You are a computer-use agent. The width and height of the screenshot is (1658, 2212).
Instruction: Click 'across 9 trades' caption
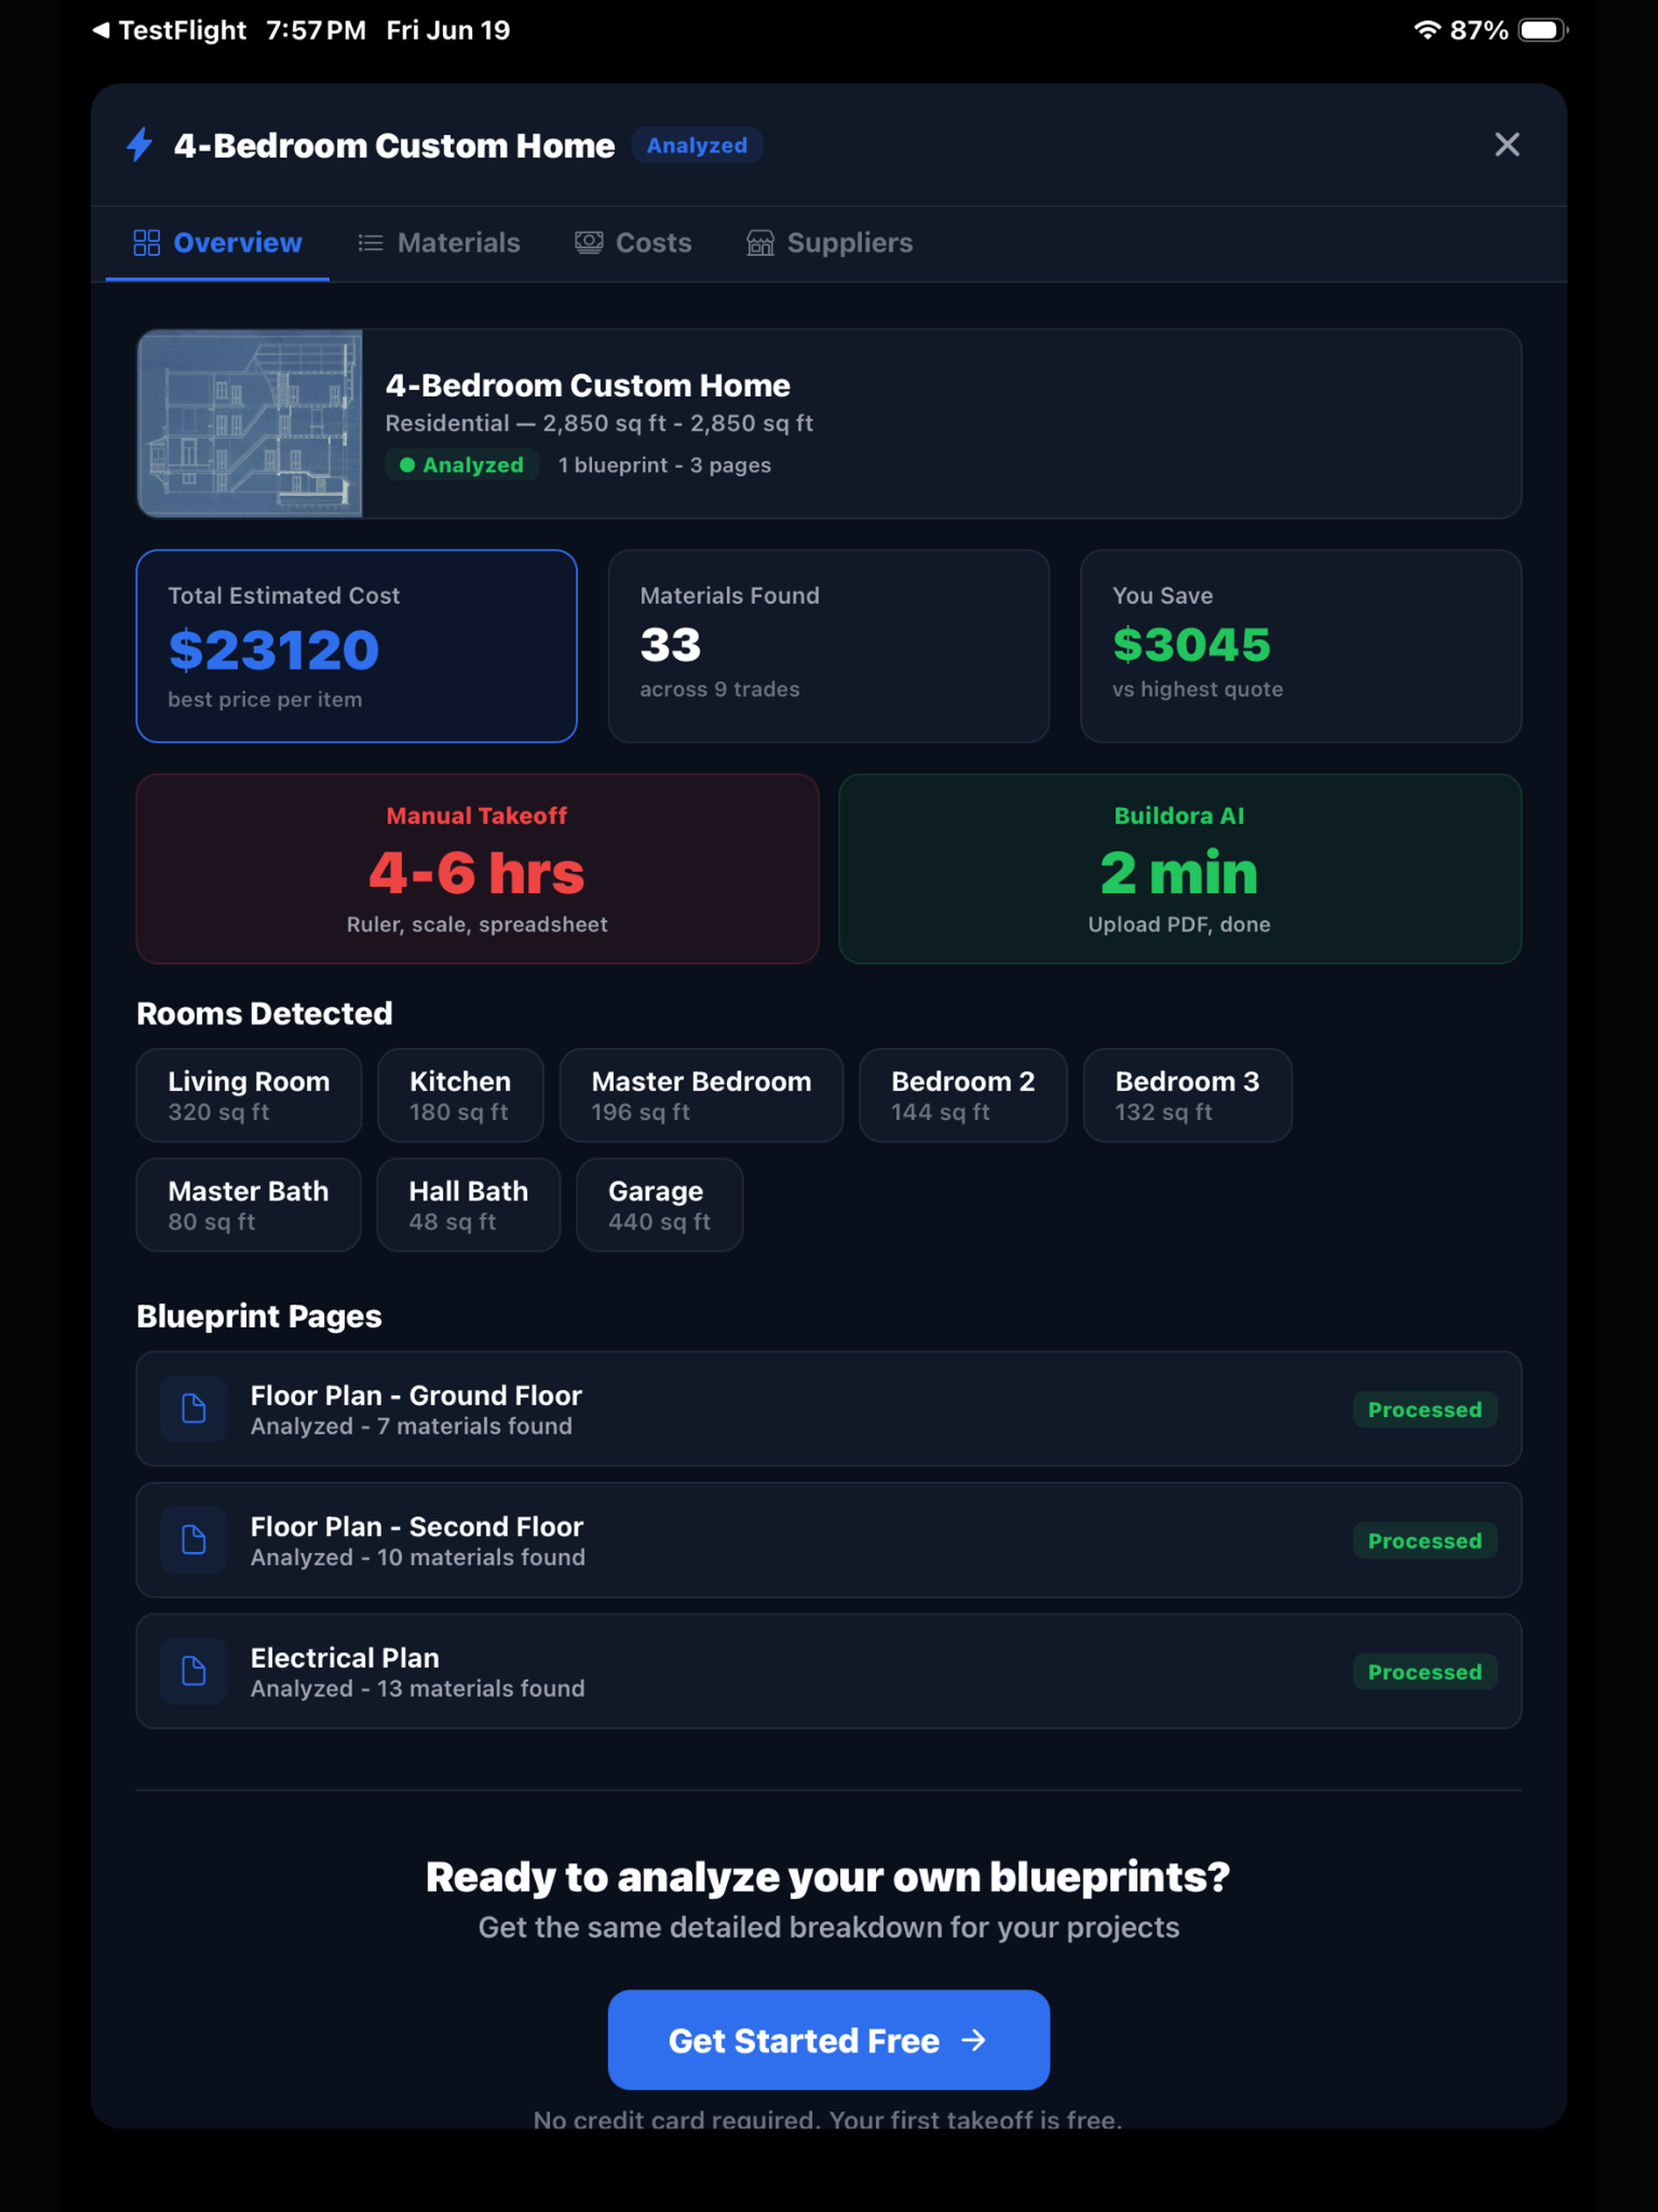coord(719,689)
